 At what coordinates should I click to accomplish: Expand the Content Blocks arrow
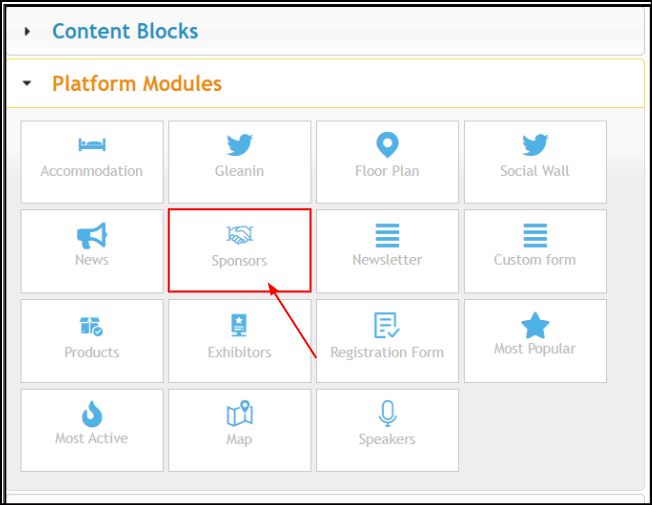(x=27, y=31)
